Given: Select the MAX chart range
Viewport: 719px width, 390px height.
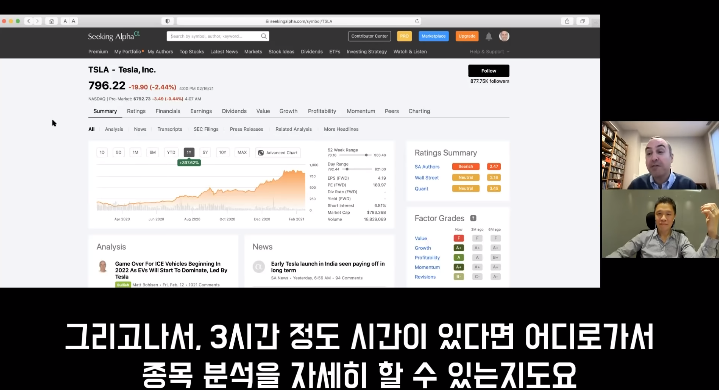Looking at the screenshot, I should (x=242, y=153).
